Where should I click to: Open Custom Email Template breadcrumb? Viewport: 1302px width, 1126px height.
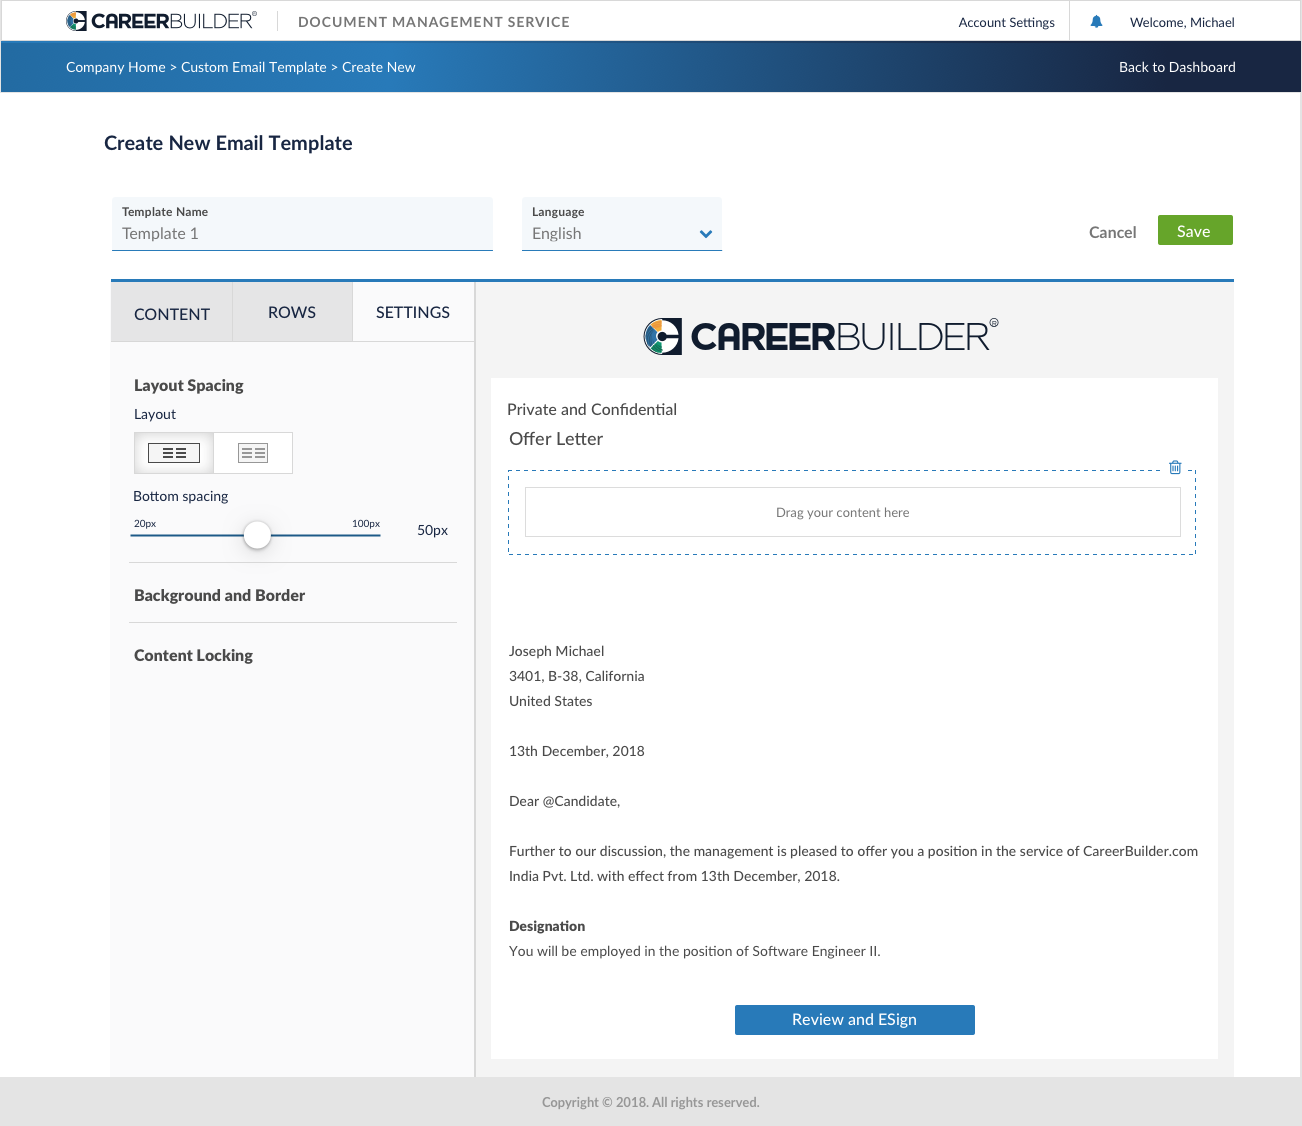coord(254,67)
